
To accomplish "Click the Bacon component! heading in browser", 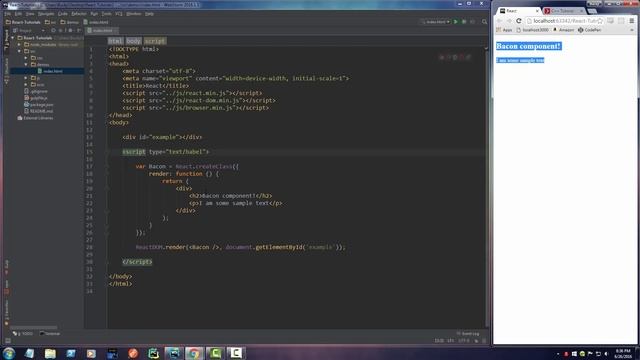I will (529, 46).
